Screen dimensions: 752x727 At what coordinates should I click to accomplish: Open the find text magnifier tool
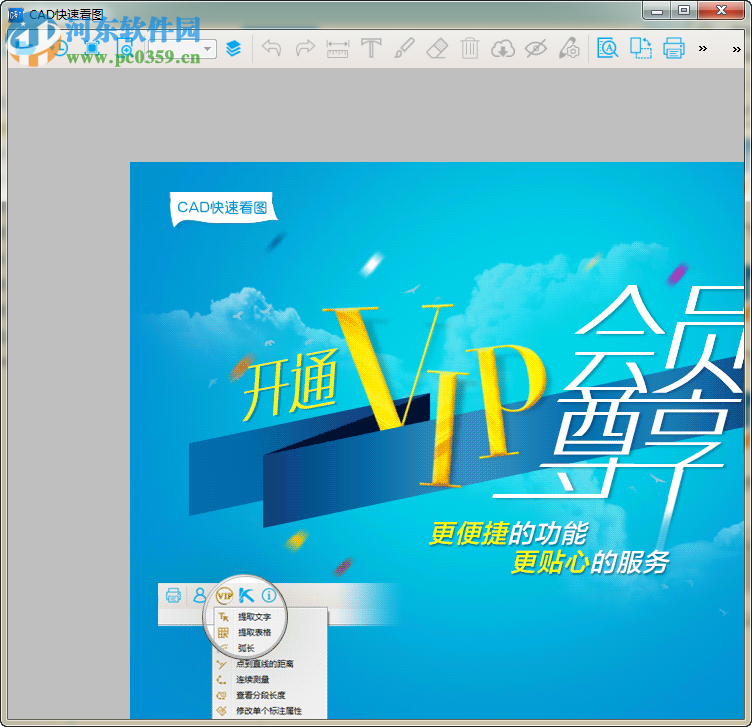tap(607, 48)
